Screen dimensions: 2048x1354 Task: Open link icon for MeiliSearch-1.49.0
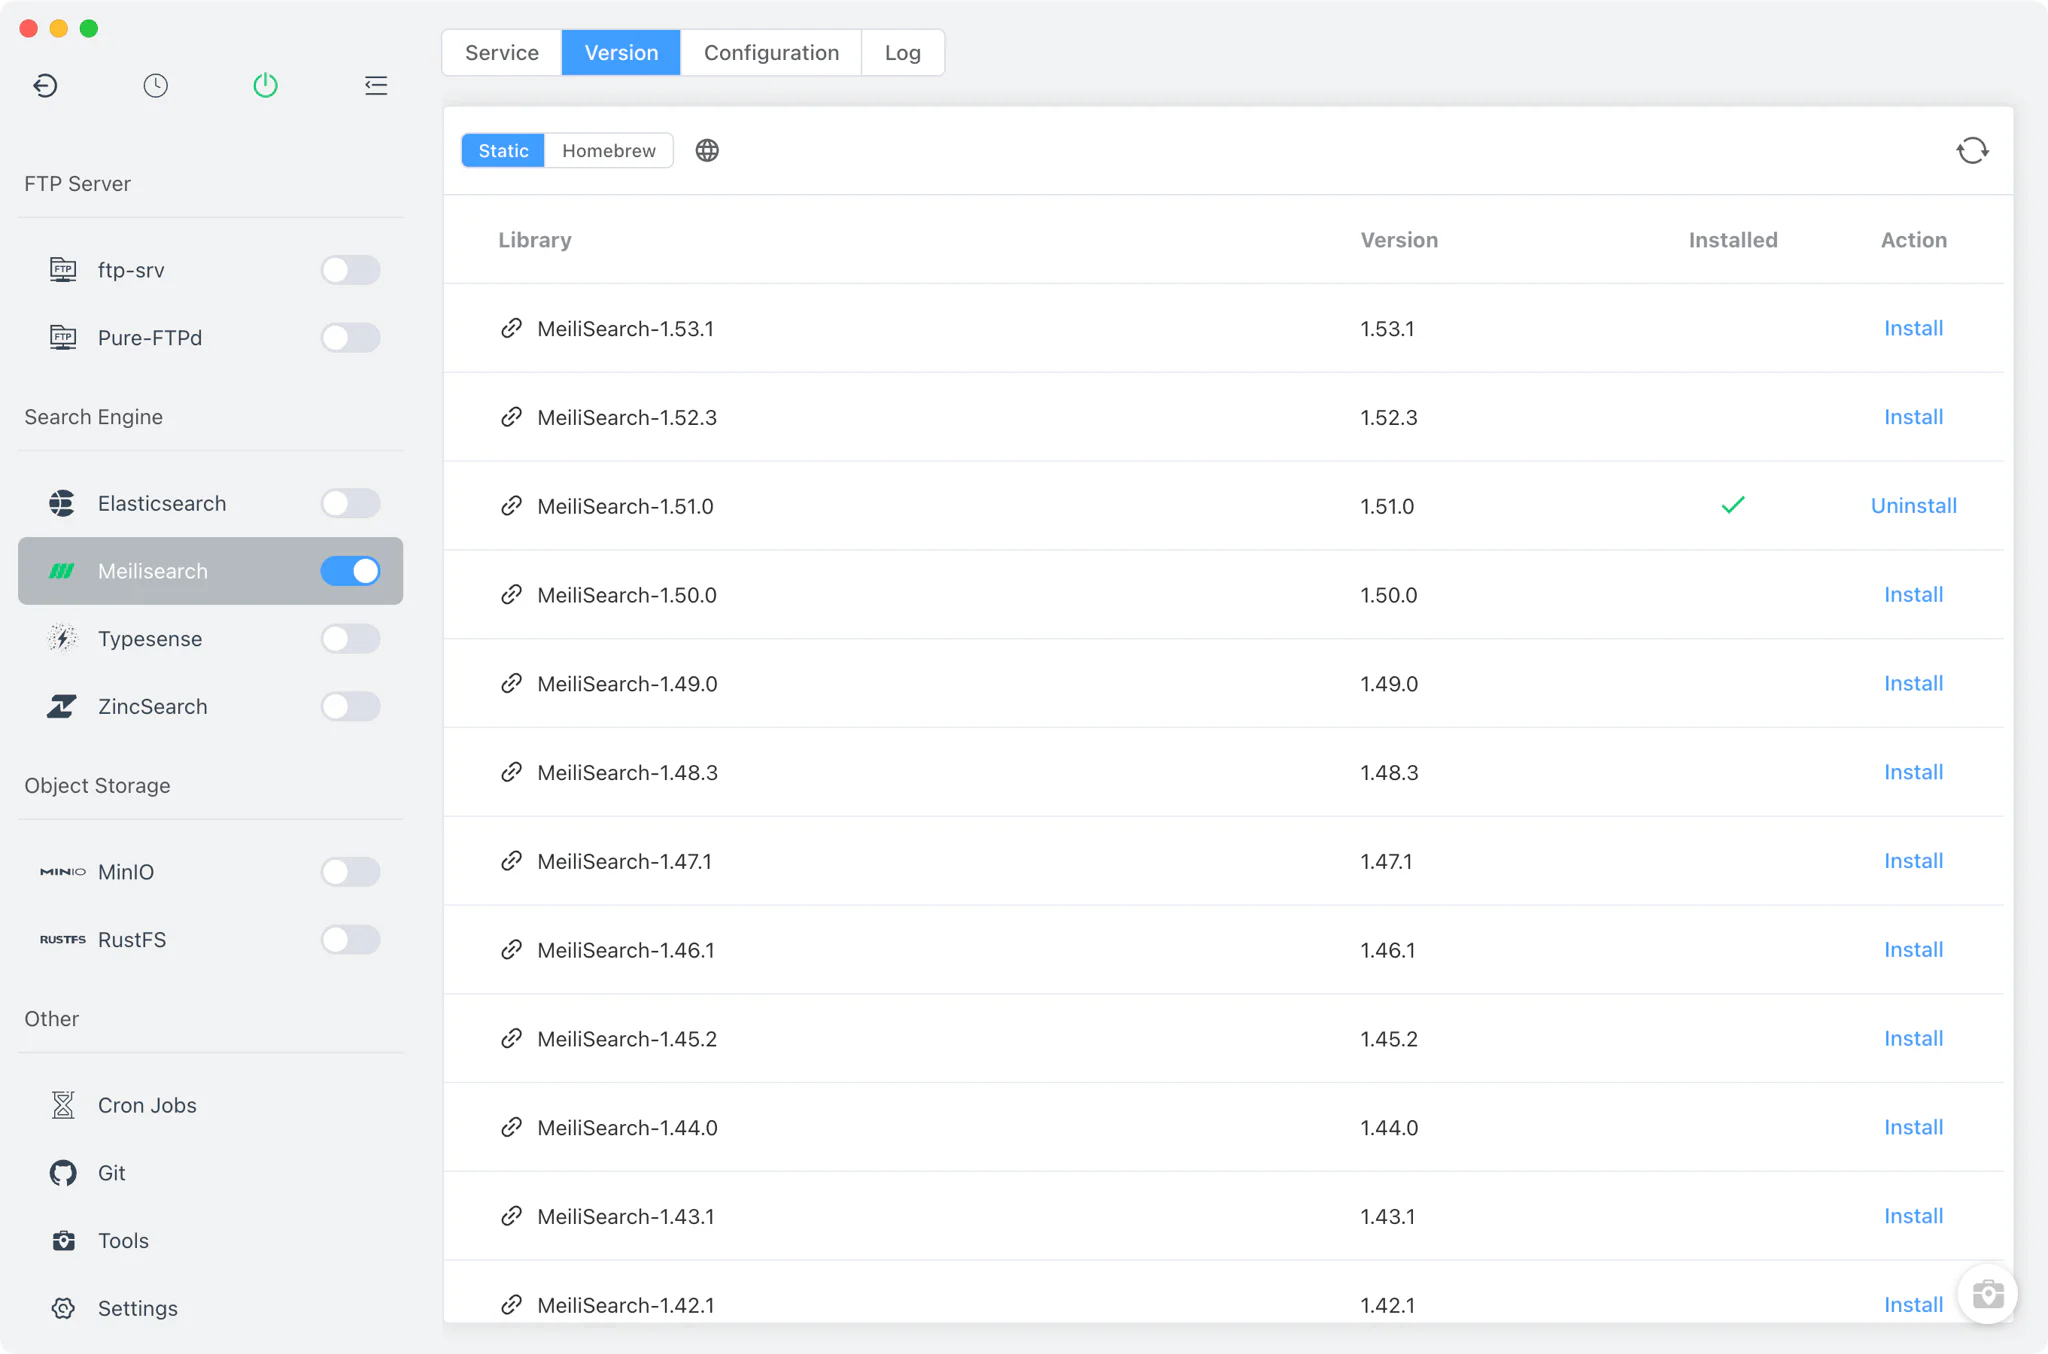511,684
